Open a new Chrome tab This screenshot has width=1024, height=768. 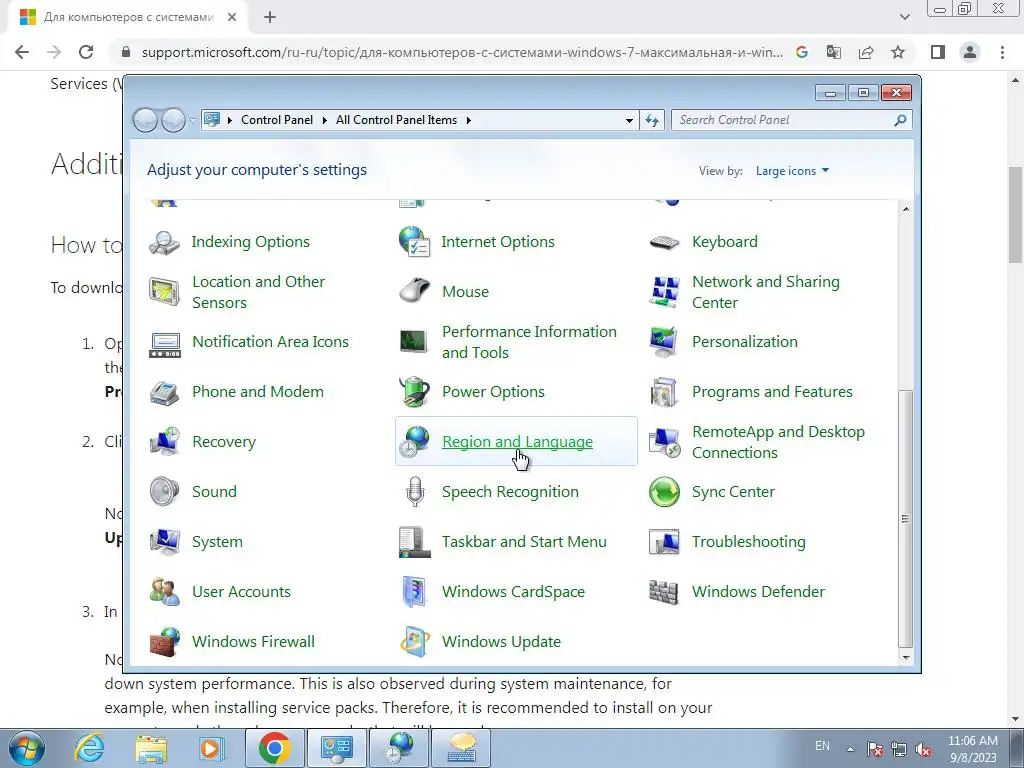270,17
